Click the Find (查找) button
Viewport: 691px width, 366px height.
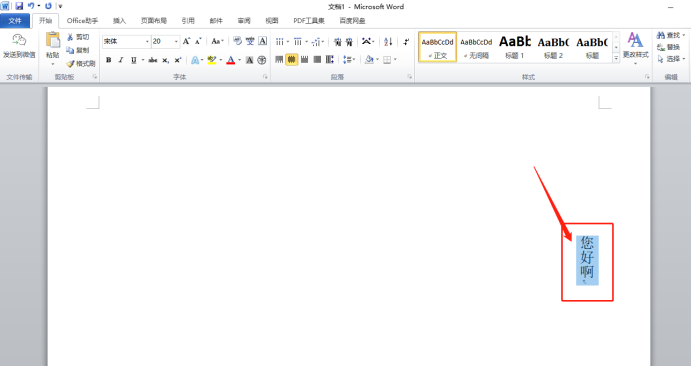pos(670,35)
